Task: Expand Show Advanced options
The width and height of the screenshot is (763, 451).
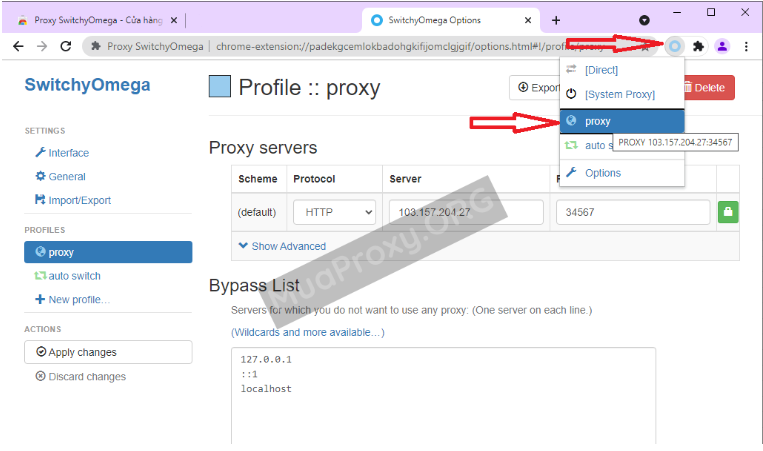Action: pos(282,246)
